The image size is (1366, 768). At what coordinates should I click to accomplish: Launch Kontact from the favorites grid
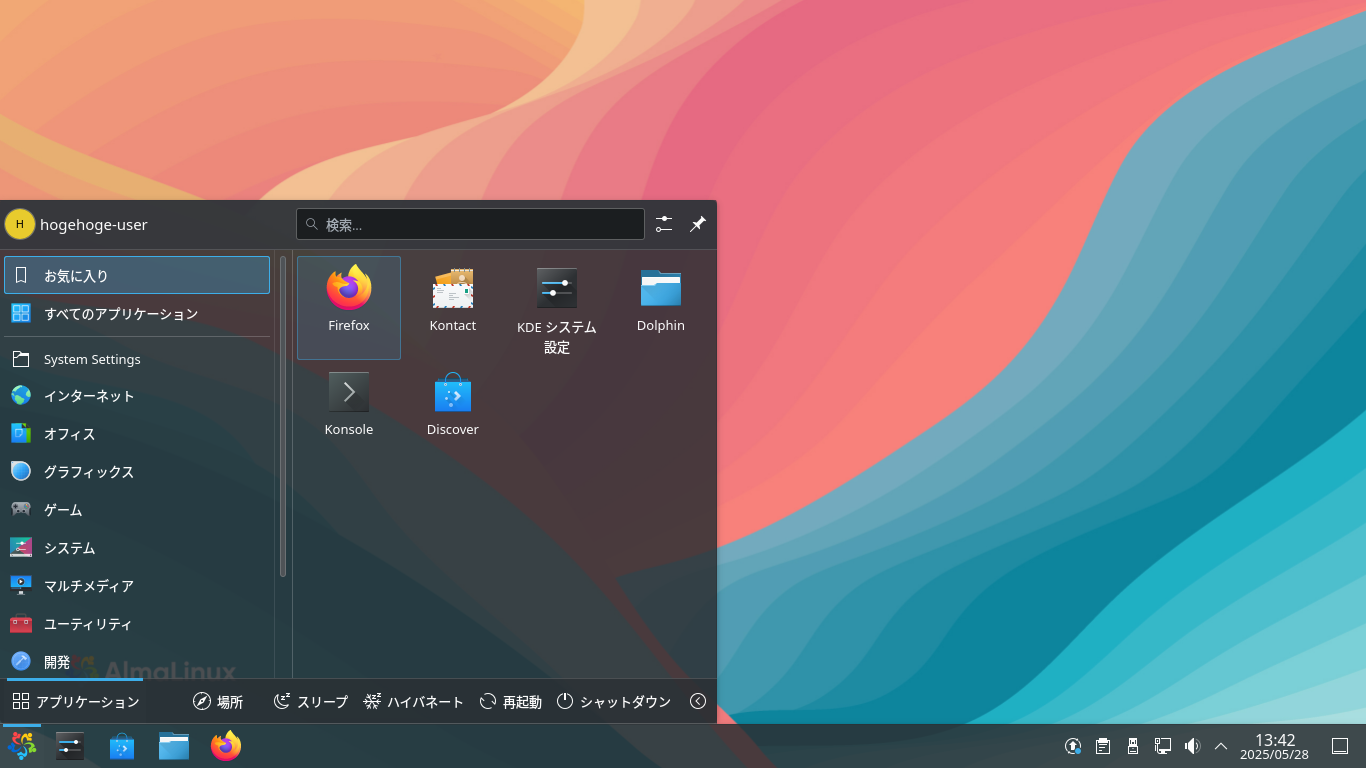(x=453, y=307)
